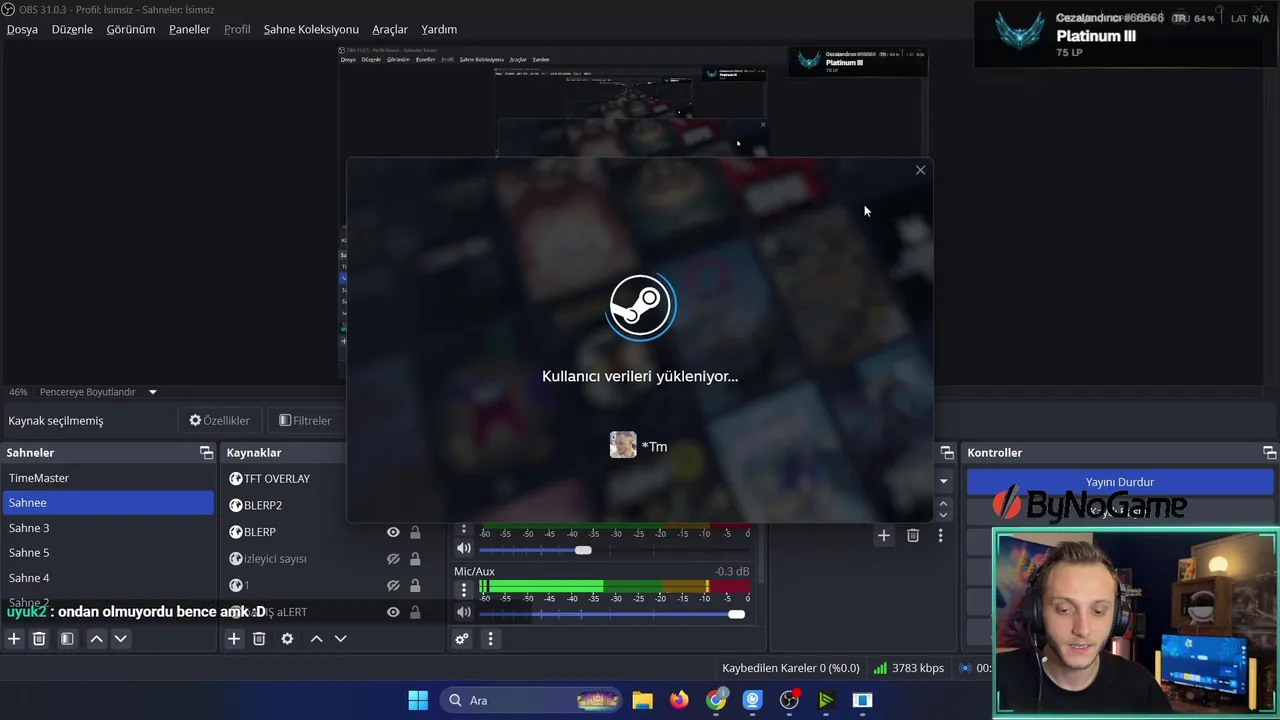
Task: Open source Filtreler button
Action: click(305, 421)
